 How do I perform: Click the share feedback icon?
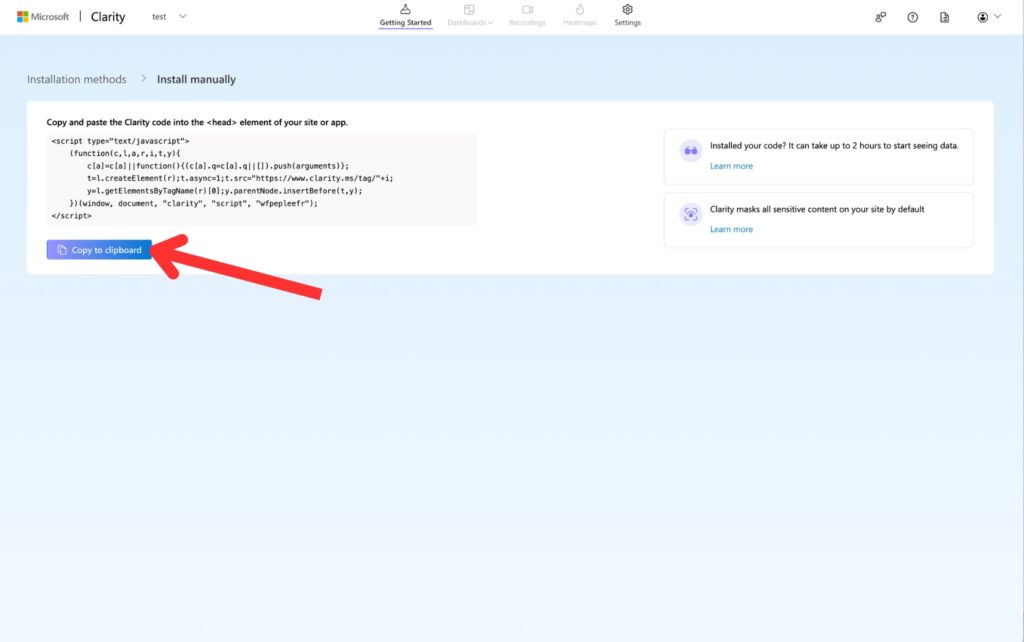pyautogui.click(x=879, y=17)
